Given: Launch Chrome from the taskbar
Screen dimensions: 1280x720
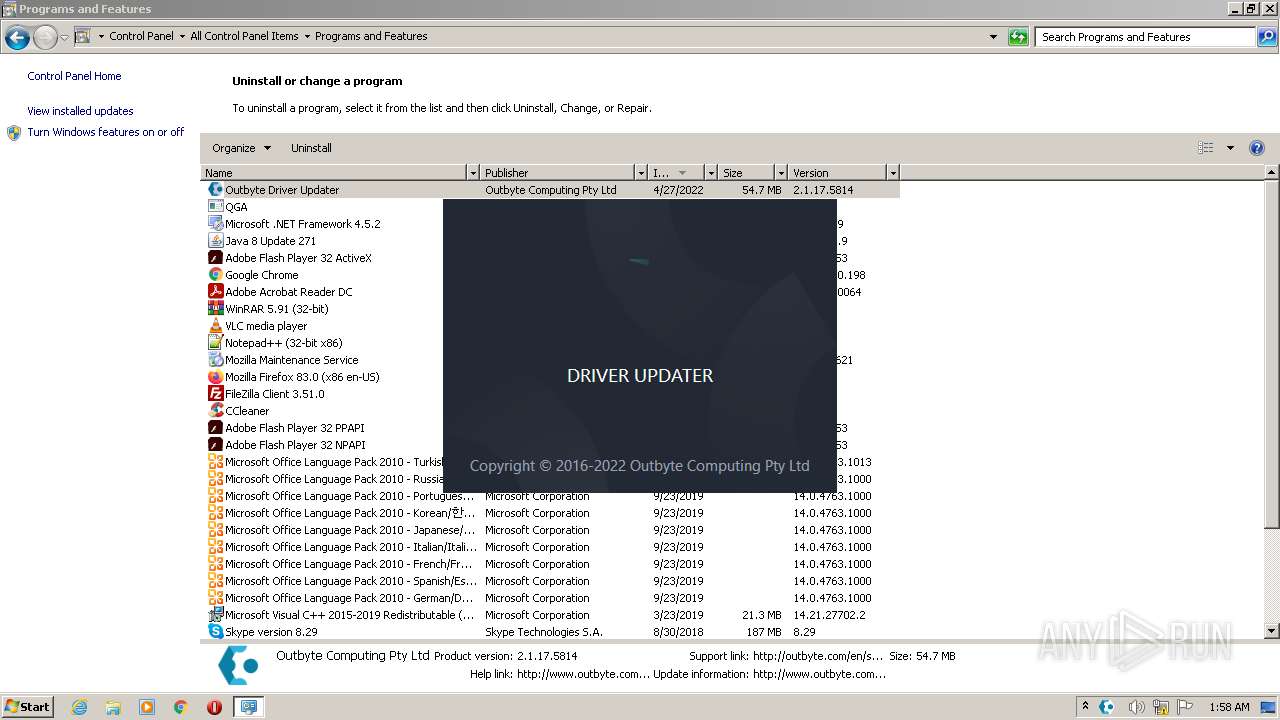Looking at the screenshot, I should [181, 707].
